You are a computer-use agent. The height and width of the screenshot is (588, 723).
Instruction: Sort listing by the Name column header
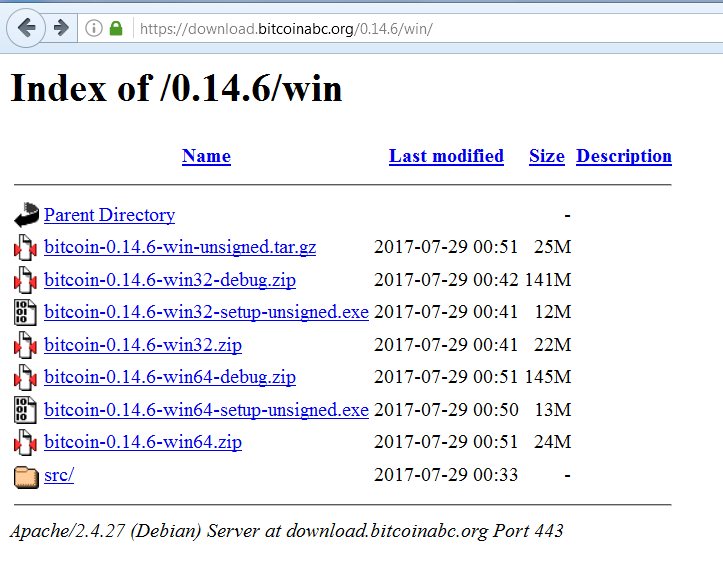[206, 156]
